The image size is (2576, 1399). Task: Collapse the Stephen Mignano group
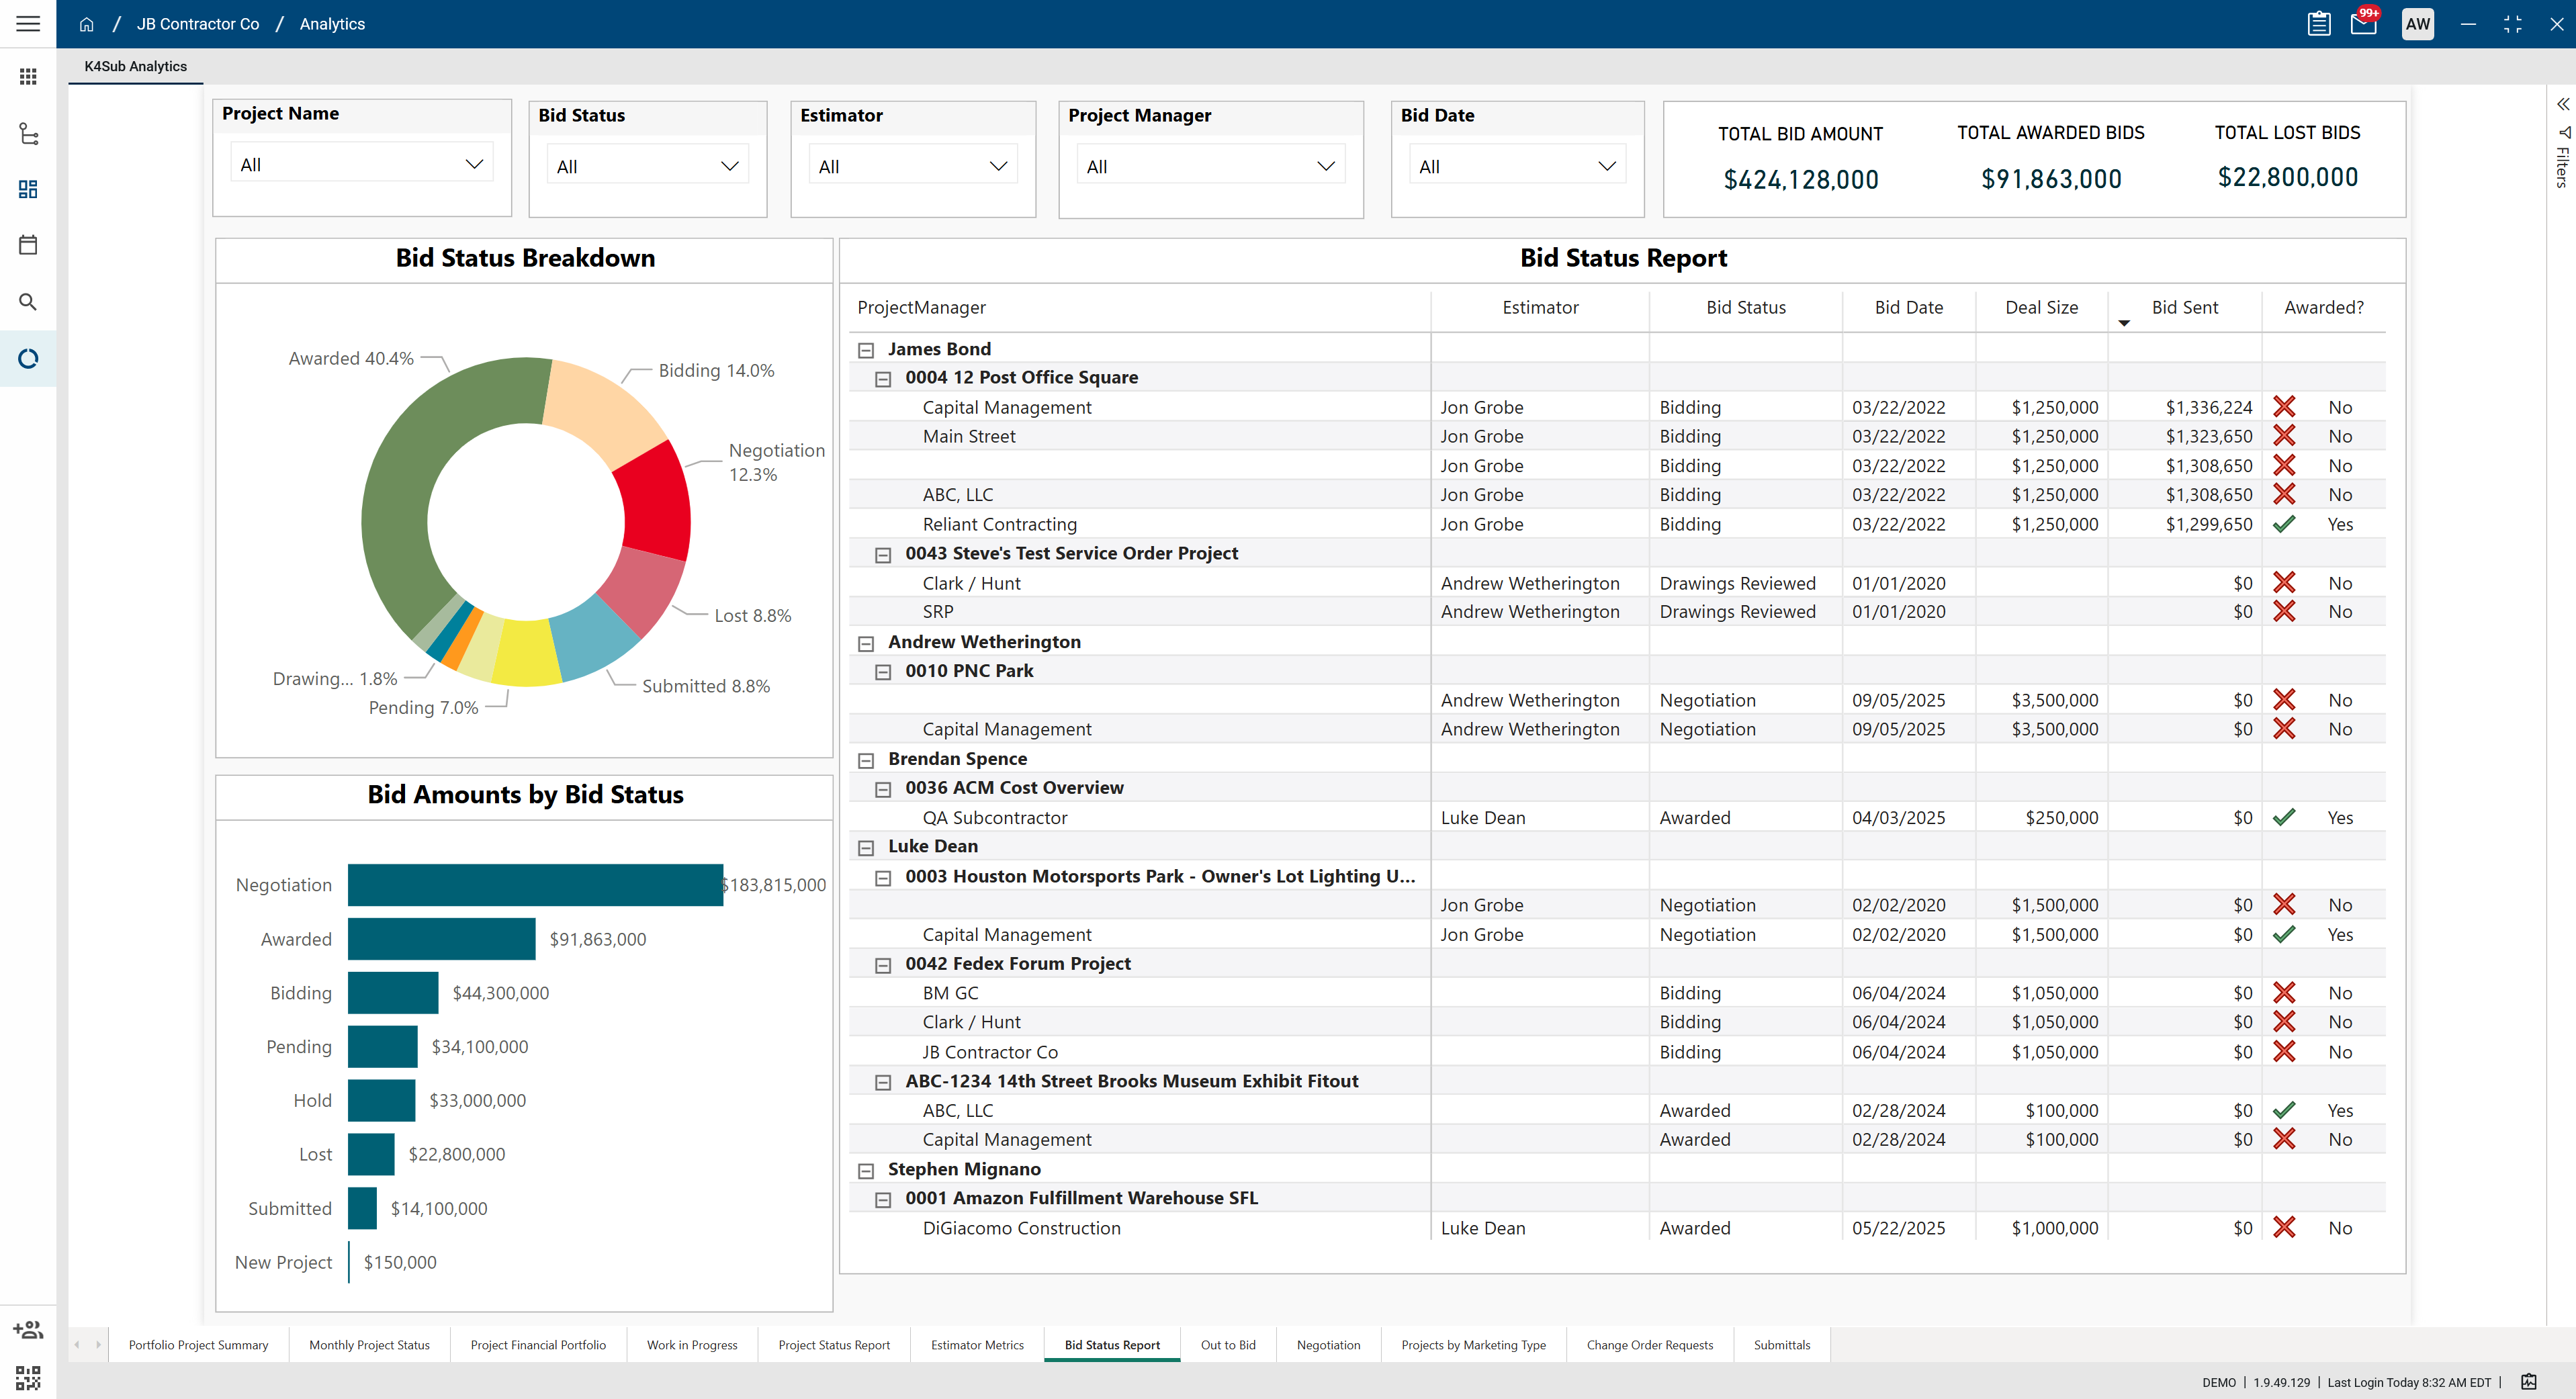[x=866, y=1170]
